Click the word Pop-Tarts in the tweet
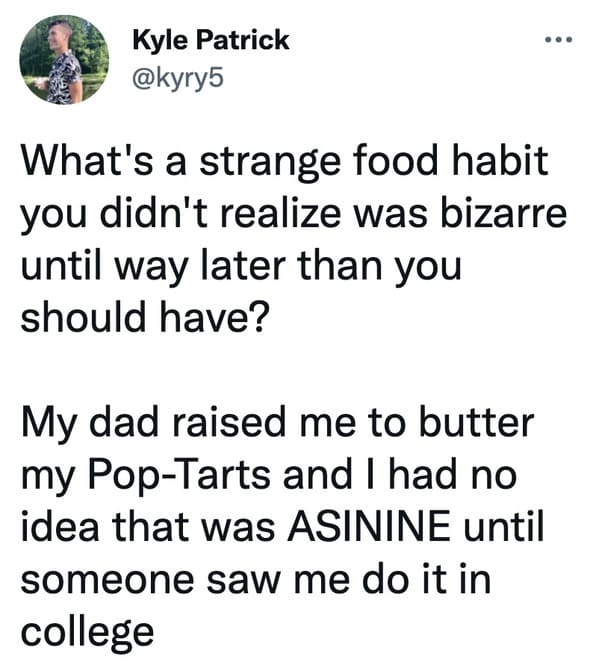The image size is (599, 671). [x=180, y=476]
